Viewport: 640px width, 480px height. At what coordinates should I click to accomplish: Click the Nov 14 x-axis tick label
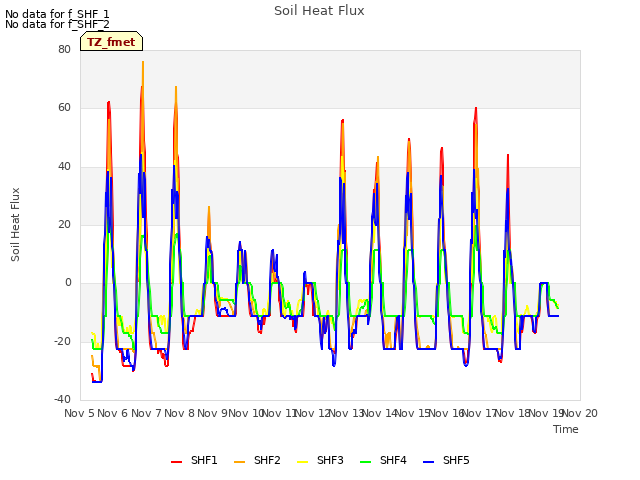pos(379,413)
